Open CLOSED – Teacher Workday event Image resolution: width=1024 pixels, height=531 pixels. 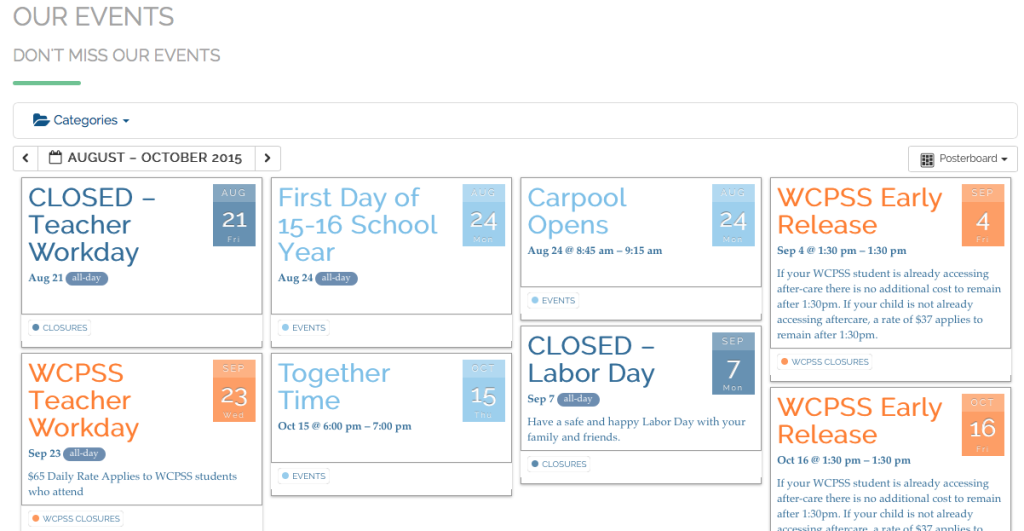(91, 225)
